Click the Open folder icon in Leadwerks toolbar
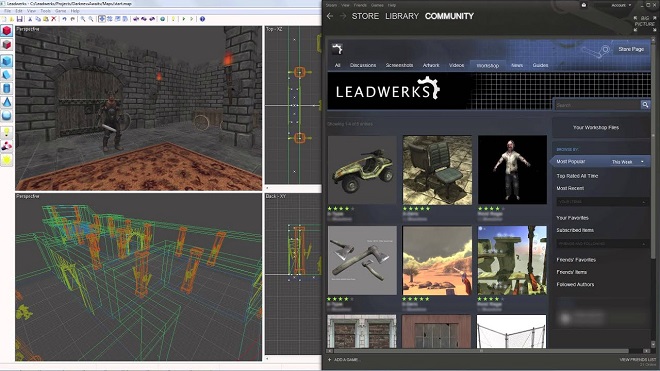 pyautogui.click(x=11, y=19)
